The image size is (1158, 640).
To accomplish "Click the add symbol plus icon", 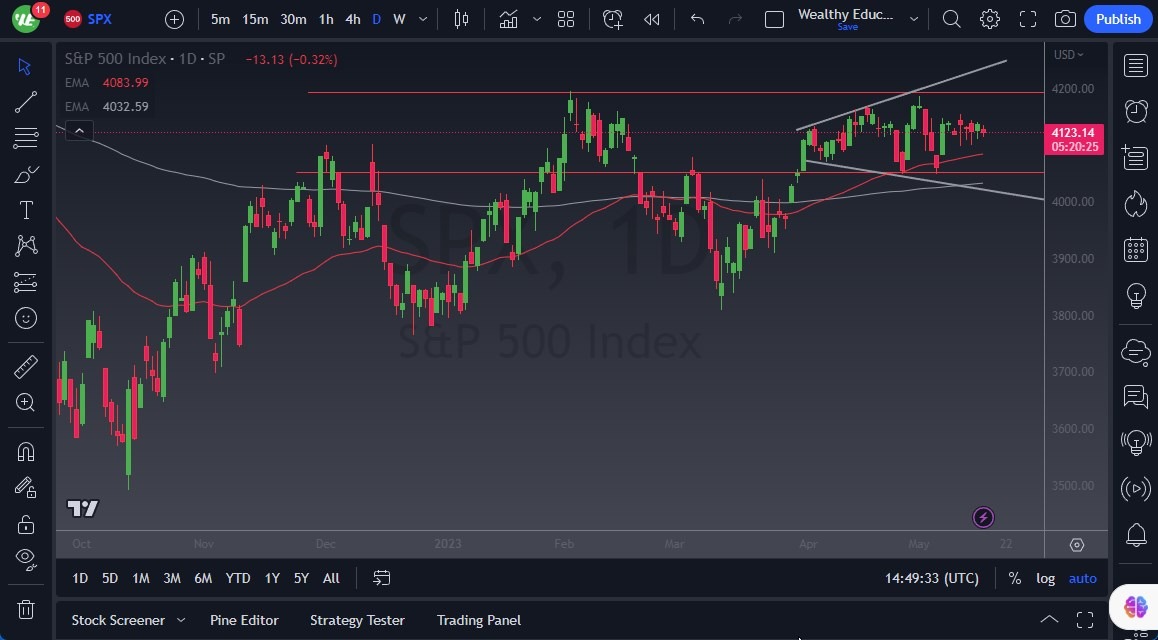I will coord(174,19).
